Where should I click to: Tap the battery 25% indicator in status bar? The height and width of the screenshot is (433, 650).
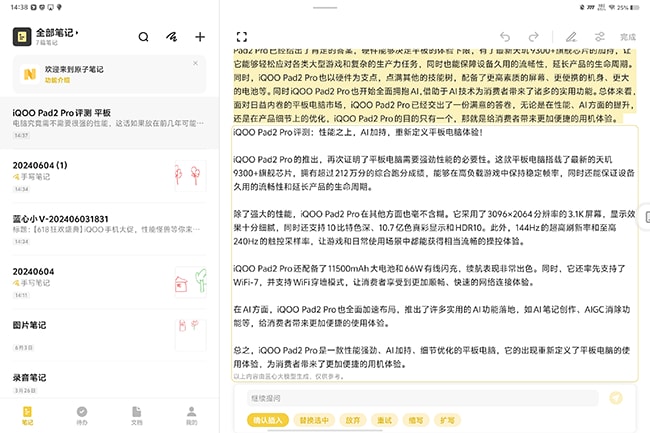[628, 7]
